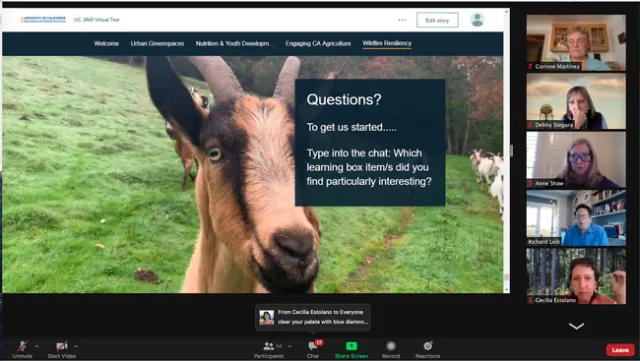Viewport: 640px width, 361px height.
Task: Click the 'To get us started.....' text
Action: pyautogui.click(x=351, y=127)
